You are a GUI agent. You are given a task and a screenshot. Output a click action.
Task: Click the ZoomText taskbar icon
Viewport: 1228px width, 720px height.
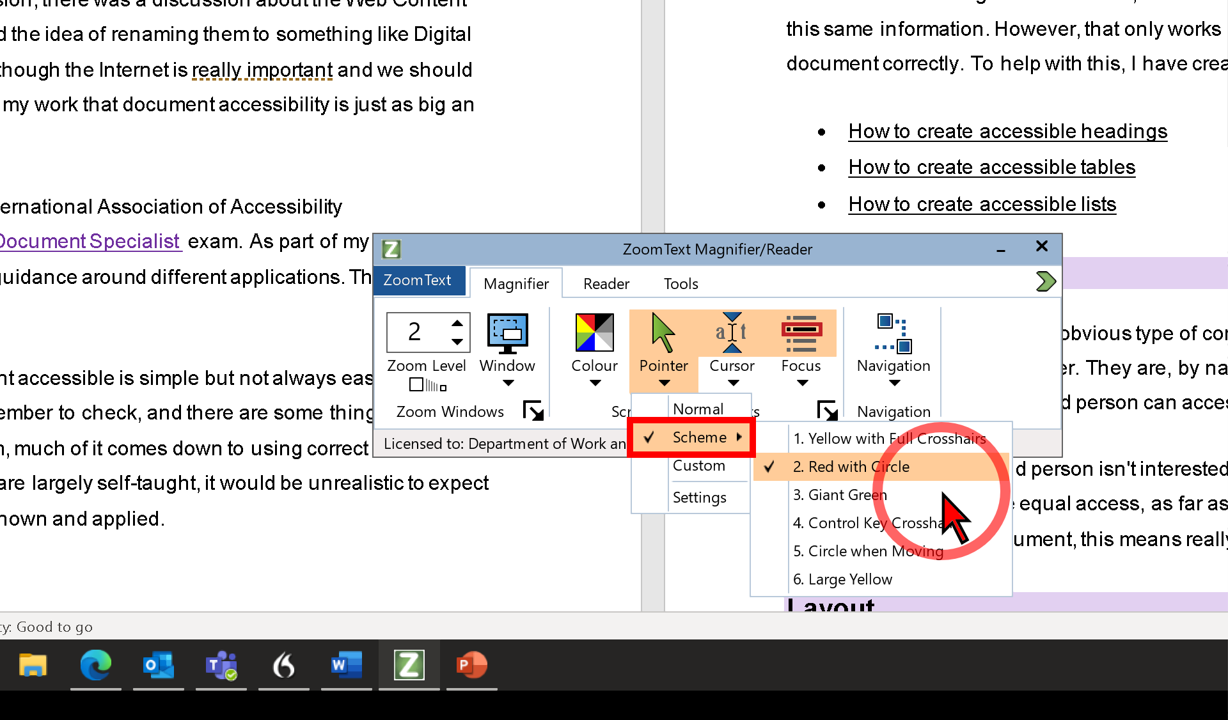point(409,665)
